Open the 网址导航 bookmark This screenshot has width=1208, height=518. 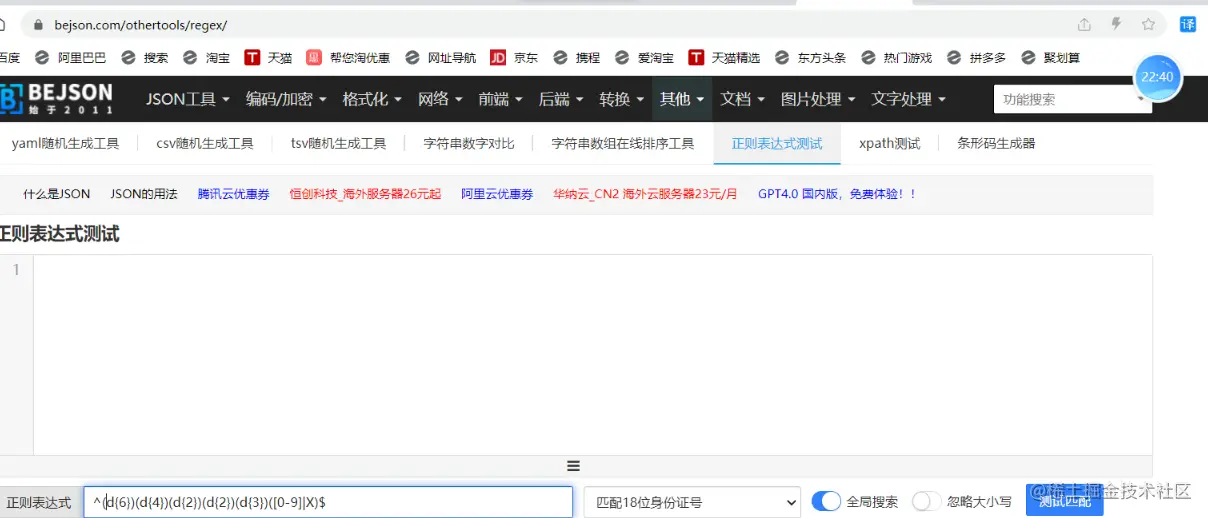(441, 58)
